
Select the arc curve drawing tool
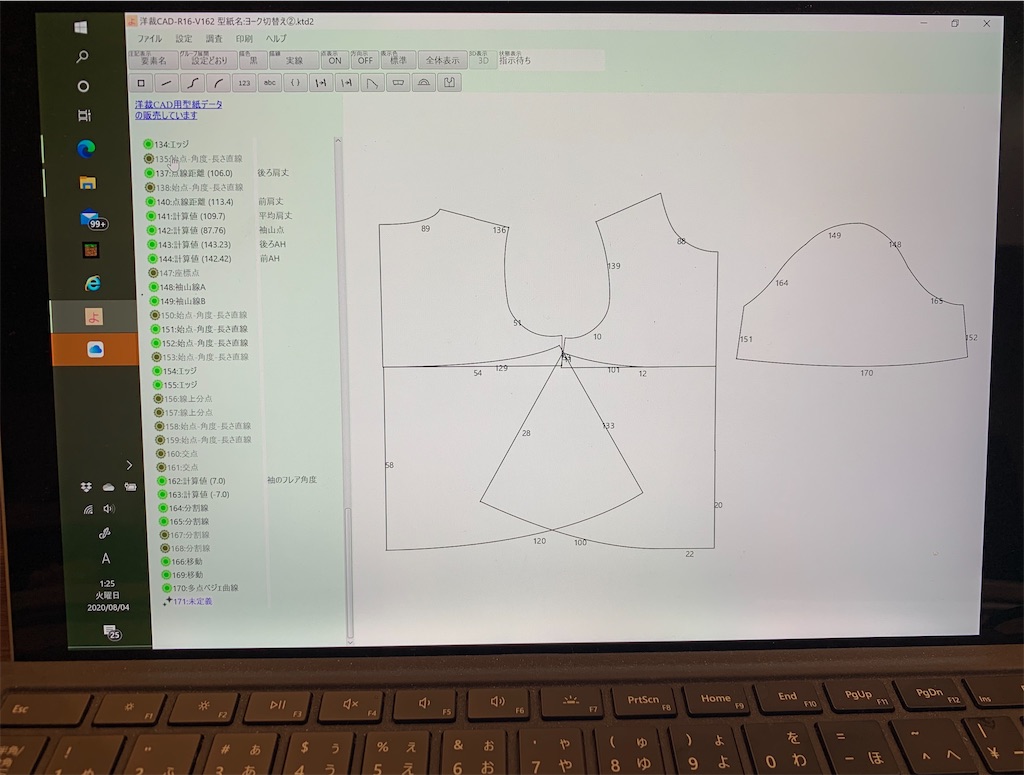point(218,83)
